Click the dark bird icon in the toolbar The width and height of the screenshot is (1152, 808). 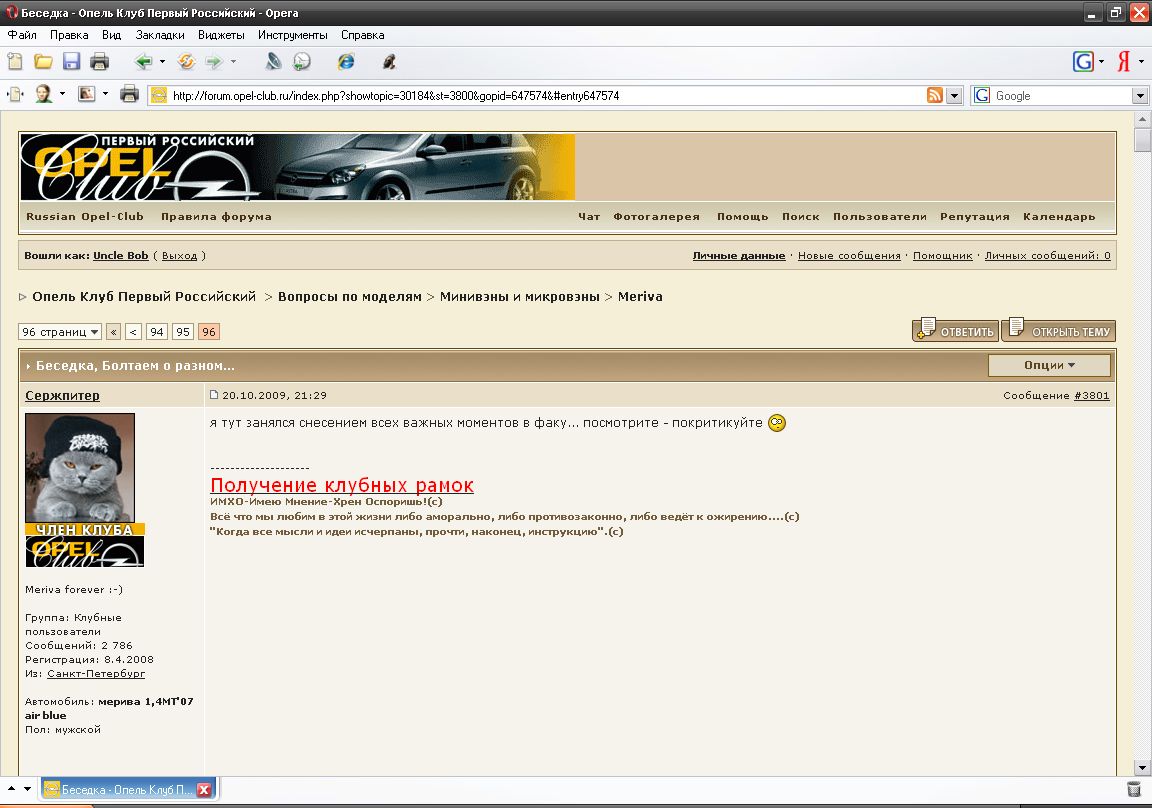point(389,62)
